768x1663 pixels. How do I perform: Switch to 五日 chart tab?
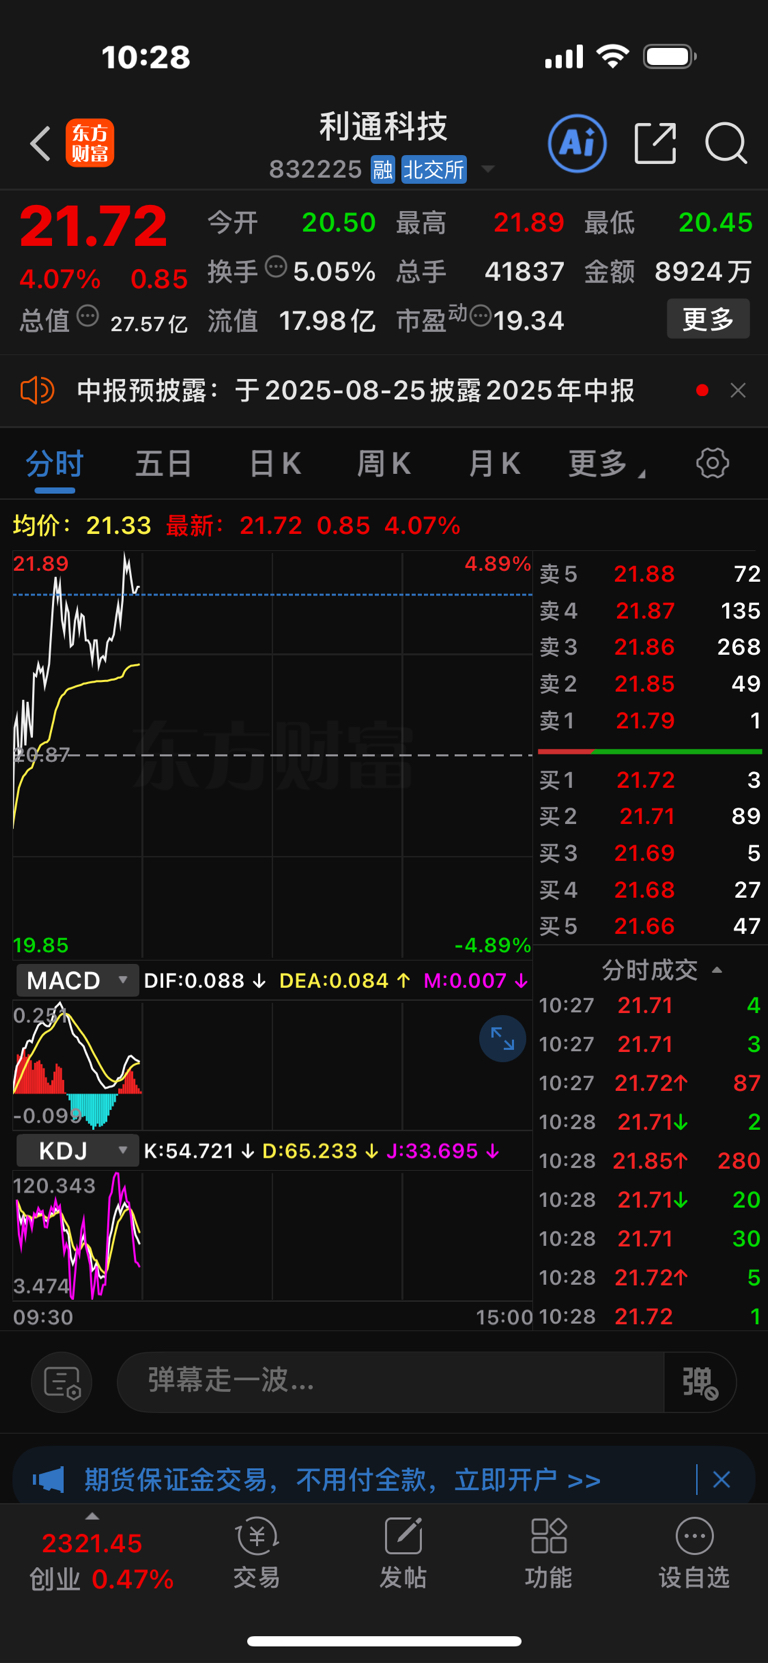coord(164,464)
